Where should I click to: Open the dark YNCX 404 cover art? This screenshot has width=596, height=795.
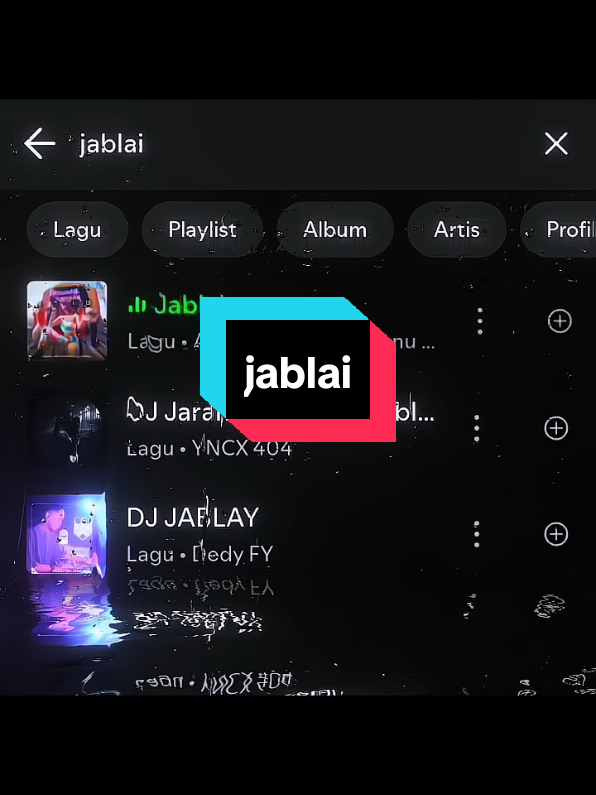pyautogui.click(x=67, y=428)
